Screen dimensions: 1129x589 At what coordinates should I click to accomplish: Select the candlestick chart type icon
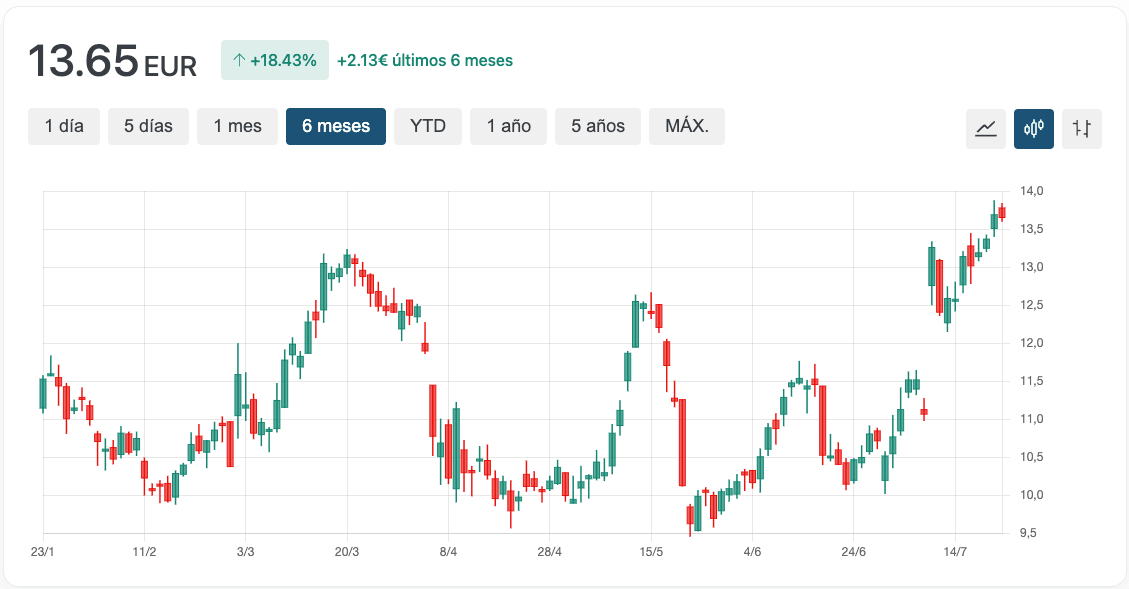pyautogui.click(x=1033, y=128)
